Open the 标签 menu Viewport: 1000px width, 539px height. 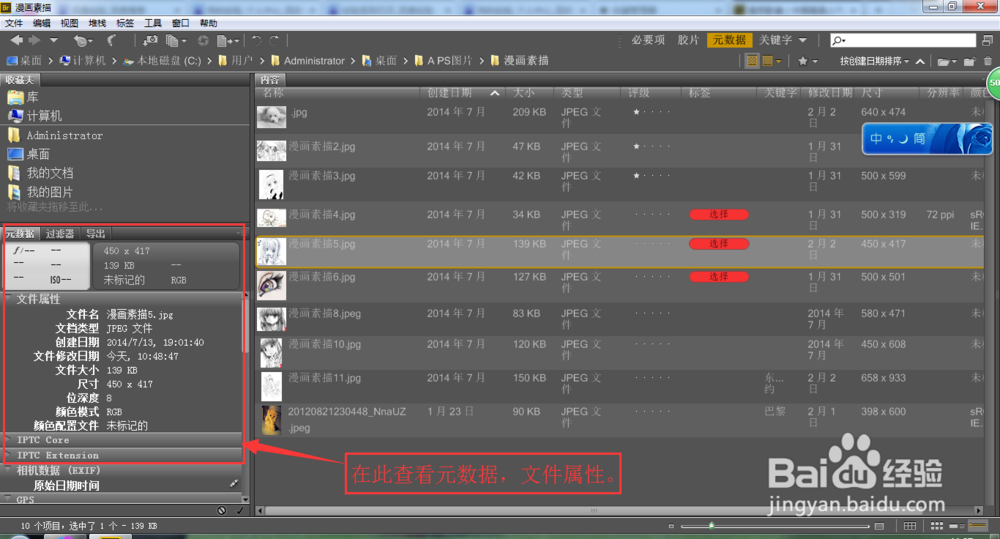pyautogui.click(x=125, y=23)
